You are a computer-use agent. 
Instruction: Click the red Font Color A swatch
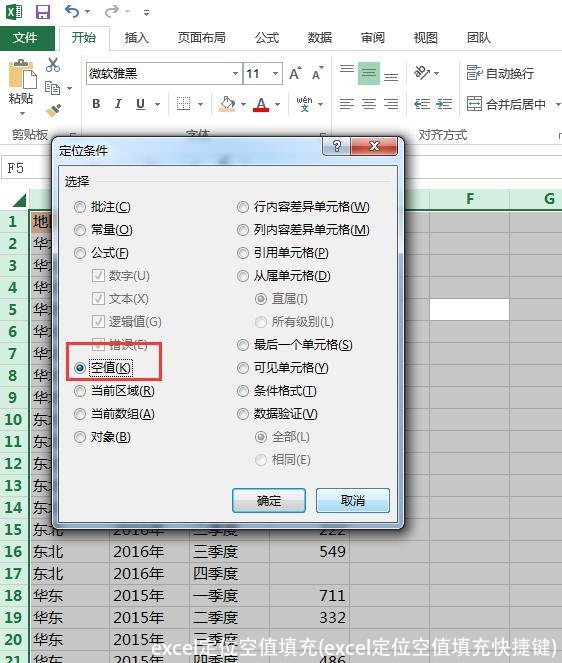point(261,104)
